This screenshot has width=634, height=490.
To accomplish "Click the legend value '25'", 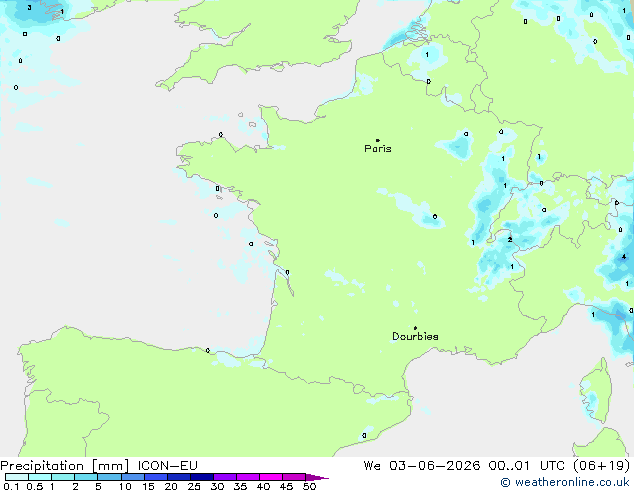I will click(194, 486).
